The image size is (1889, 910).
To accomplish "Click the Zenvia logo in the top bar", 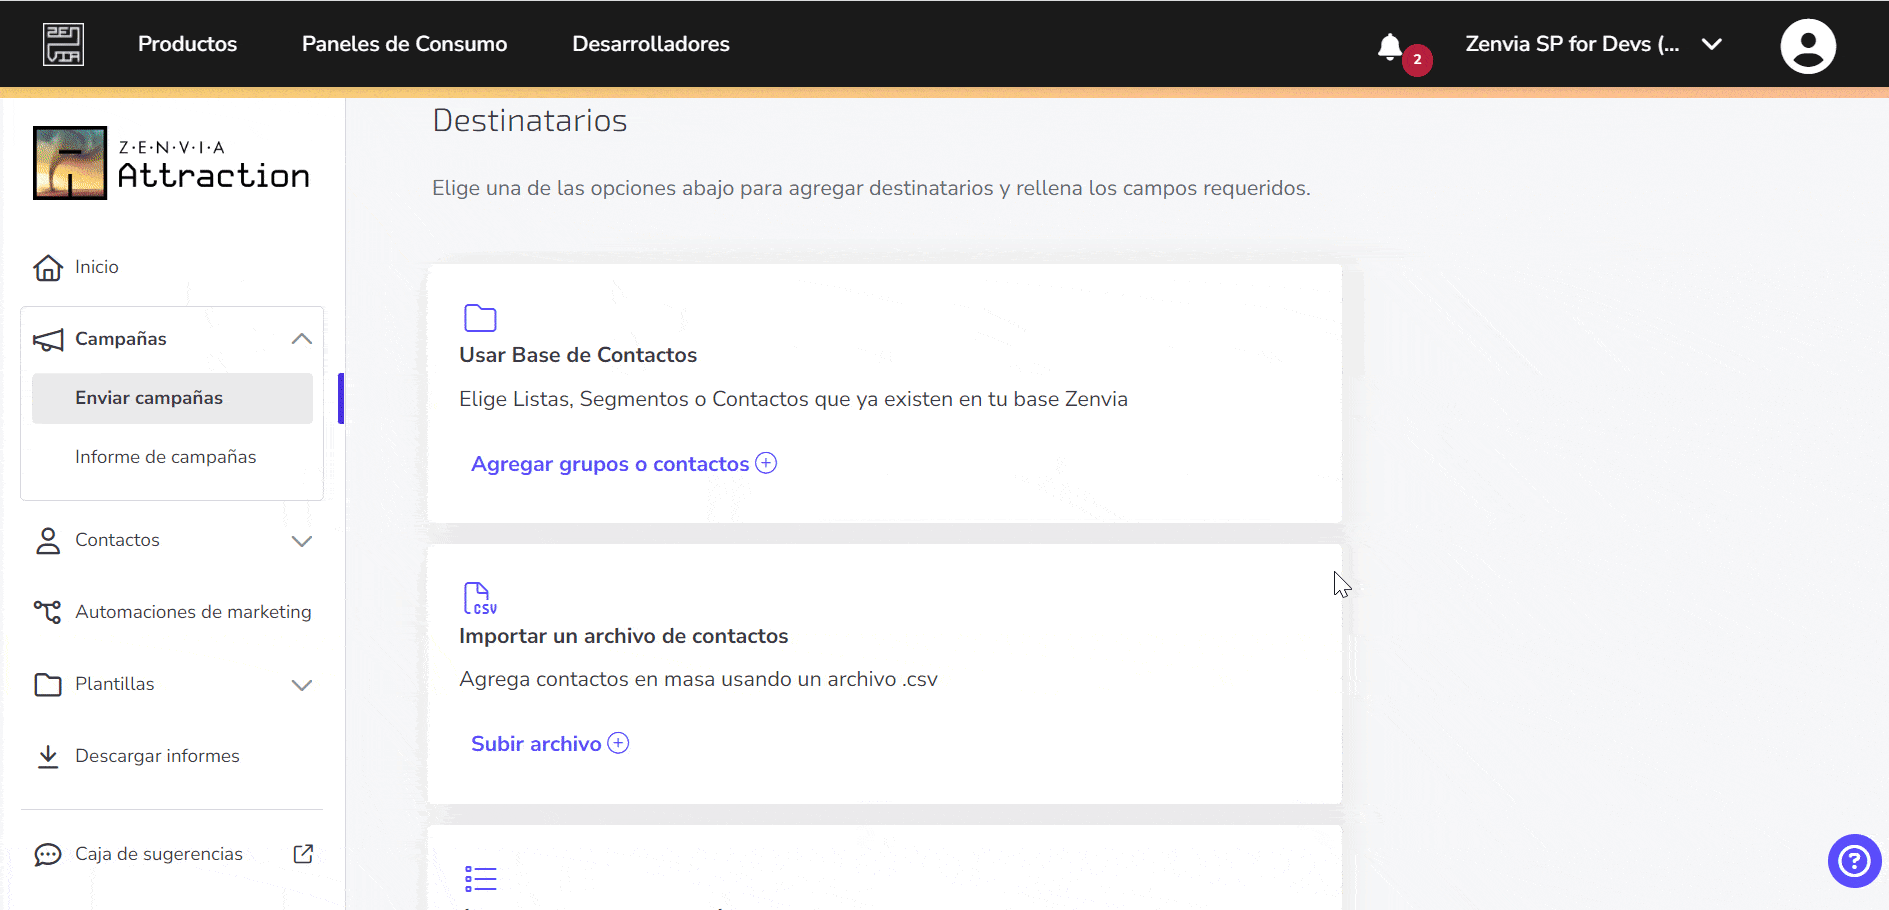I will click(63, 43).
